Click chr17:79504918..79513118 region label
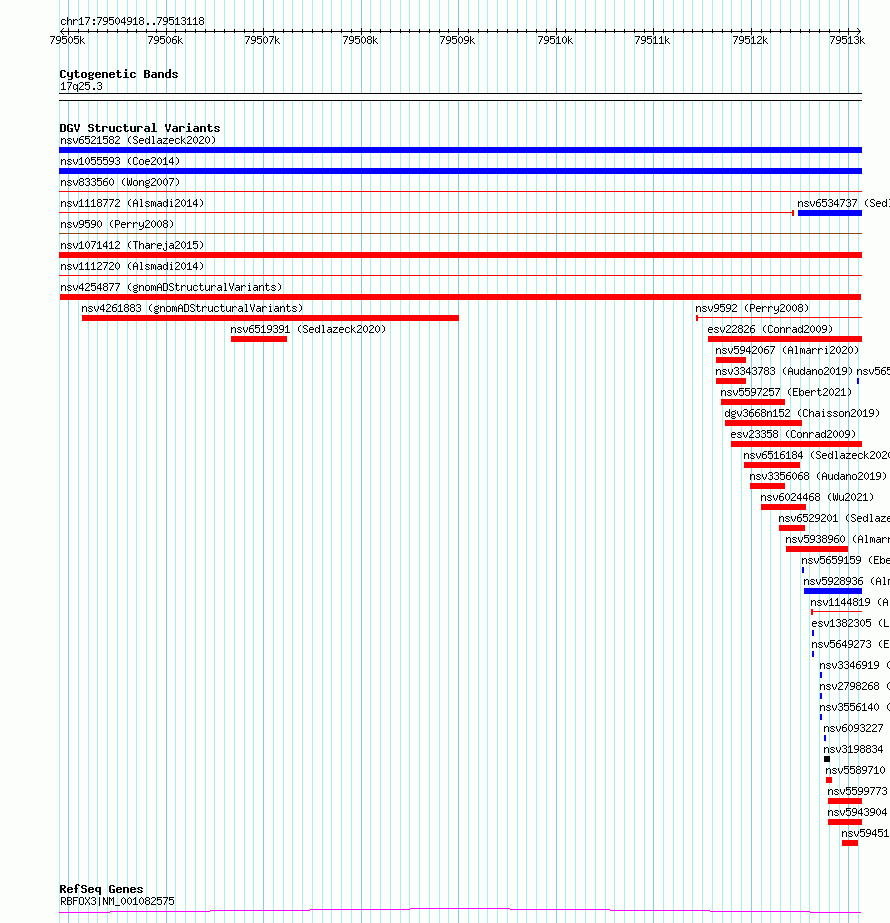The height and width of the screenshot is (923, 890). coord(132,21)
